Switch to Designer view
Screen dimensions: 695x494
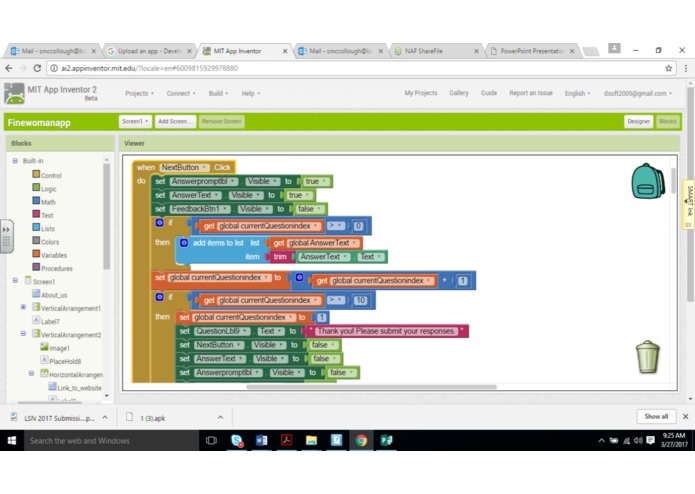638,121
